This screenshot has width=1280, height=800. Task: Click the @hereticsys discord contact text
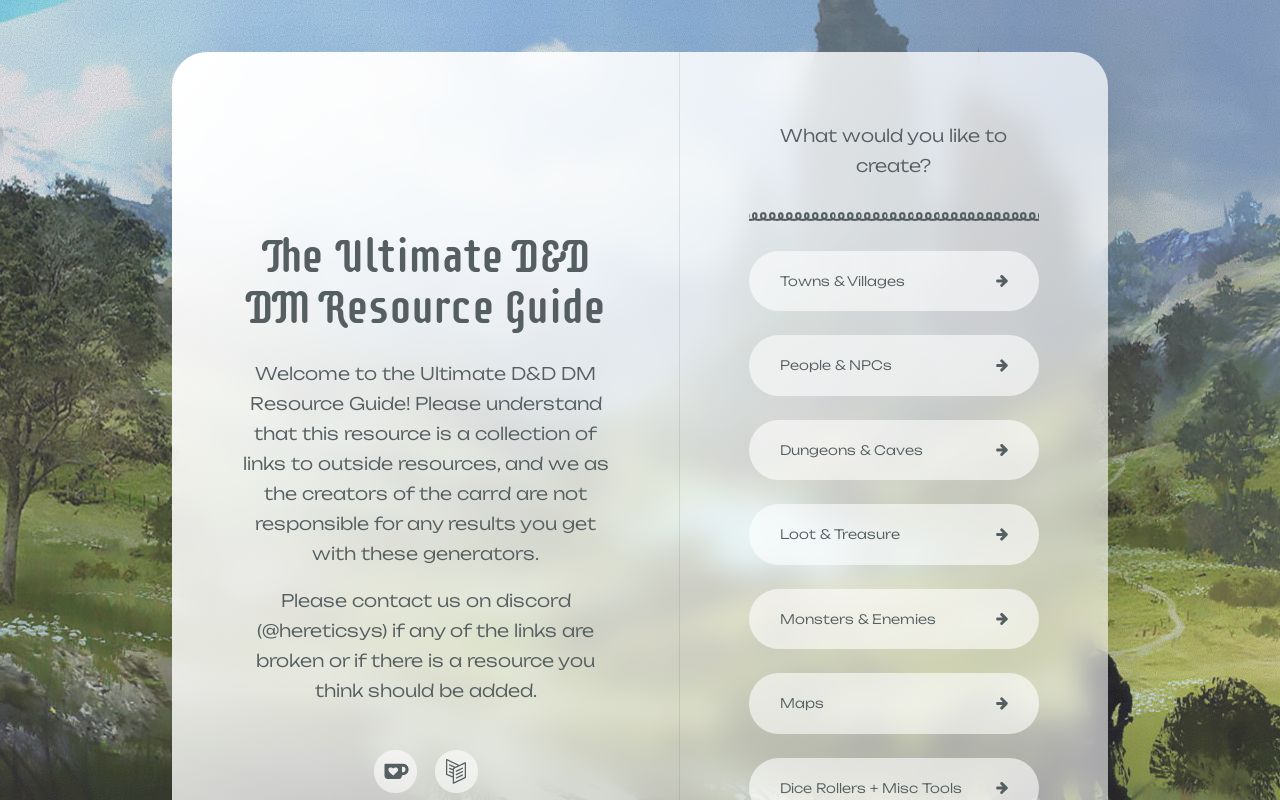point(321,631)
